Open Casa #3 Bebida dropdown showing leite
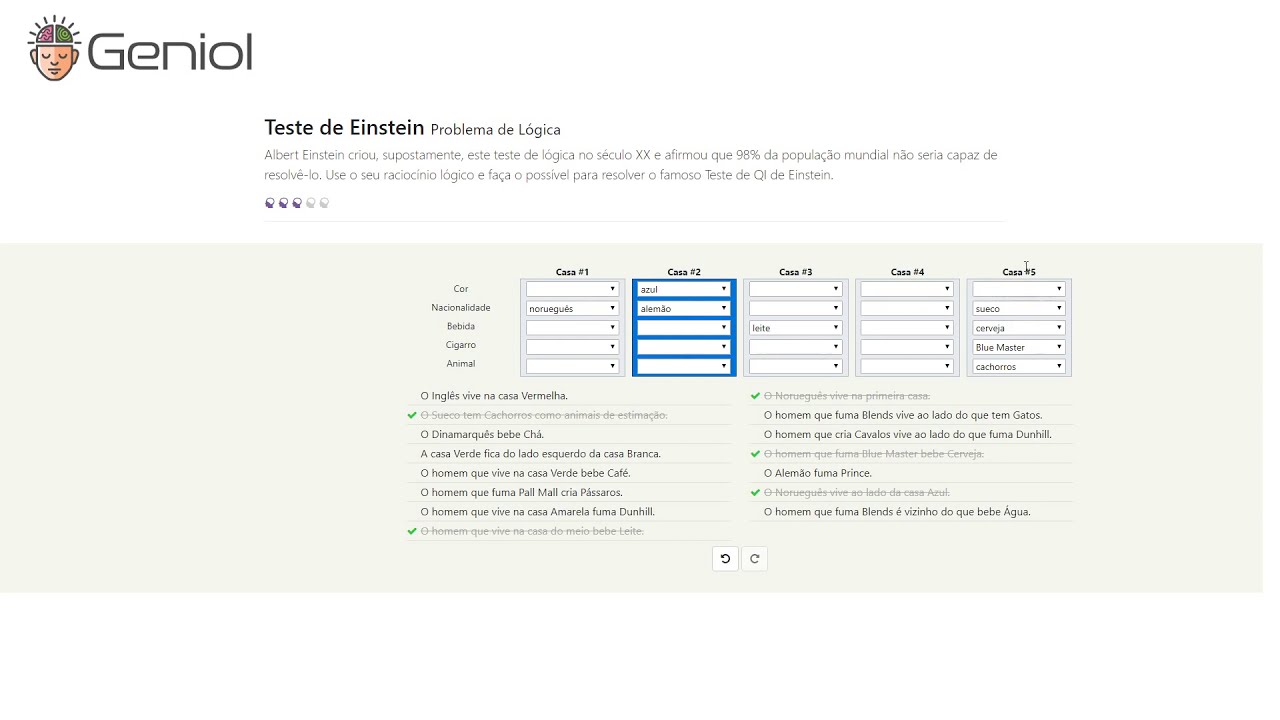This screenshot has width=1280, height=720. click(x=796, y=327)
